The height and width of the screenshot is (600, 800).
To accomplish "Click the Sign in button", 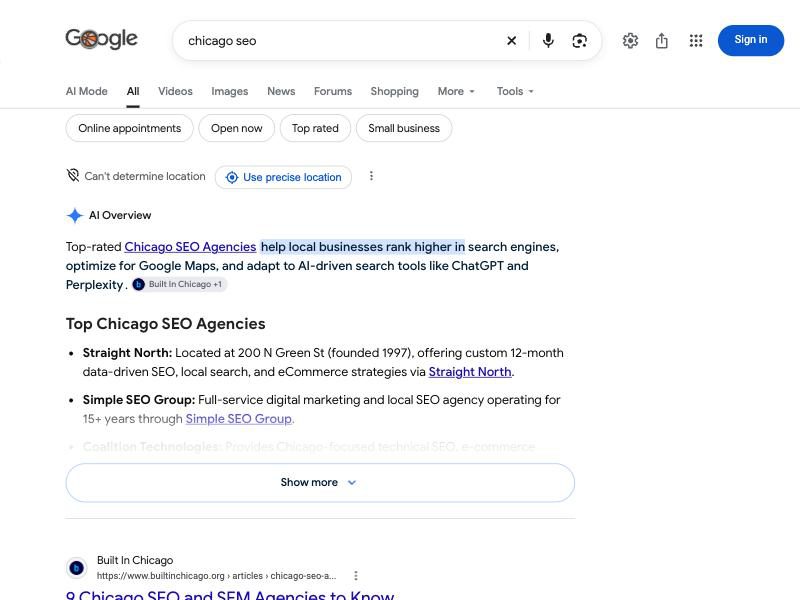I will pos(751,40).
